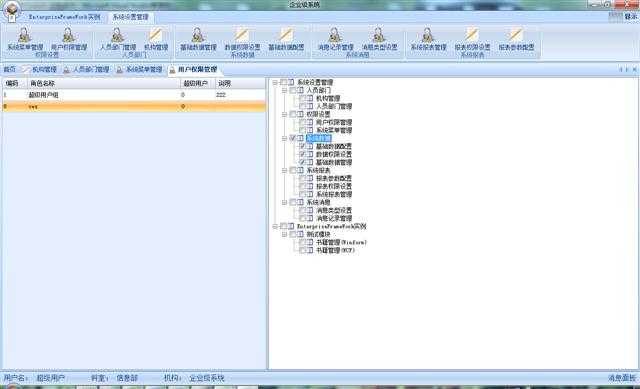This screenshot has width=640, height=389.
Task: Select the 超级用户组 role row
Action: coord(134,95)
